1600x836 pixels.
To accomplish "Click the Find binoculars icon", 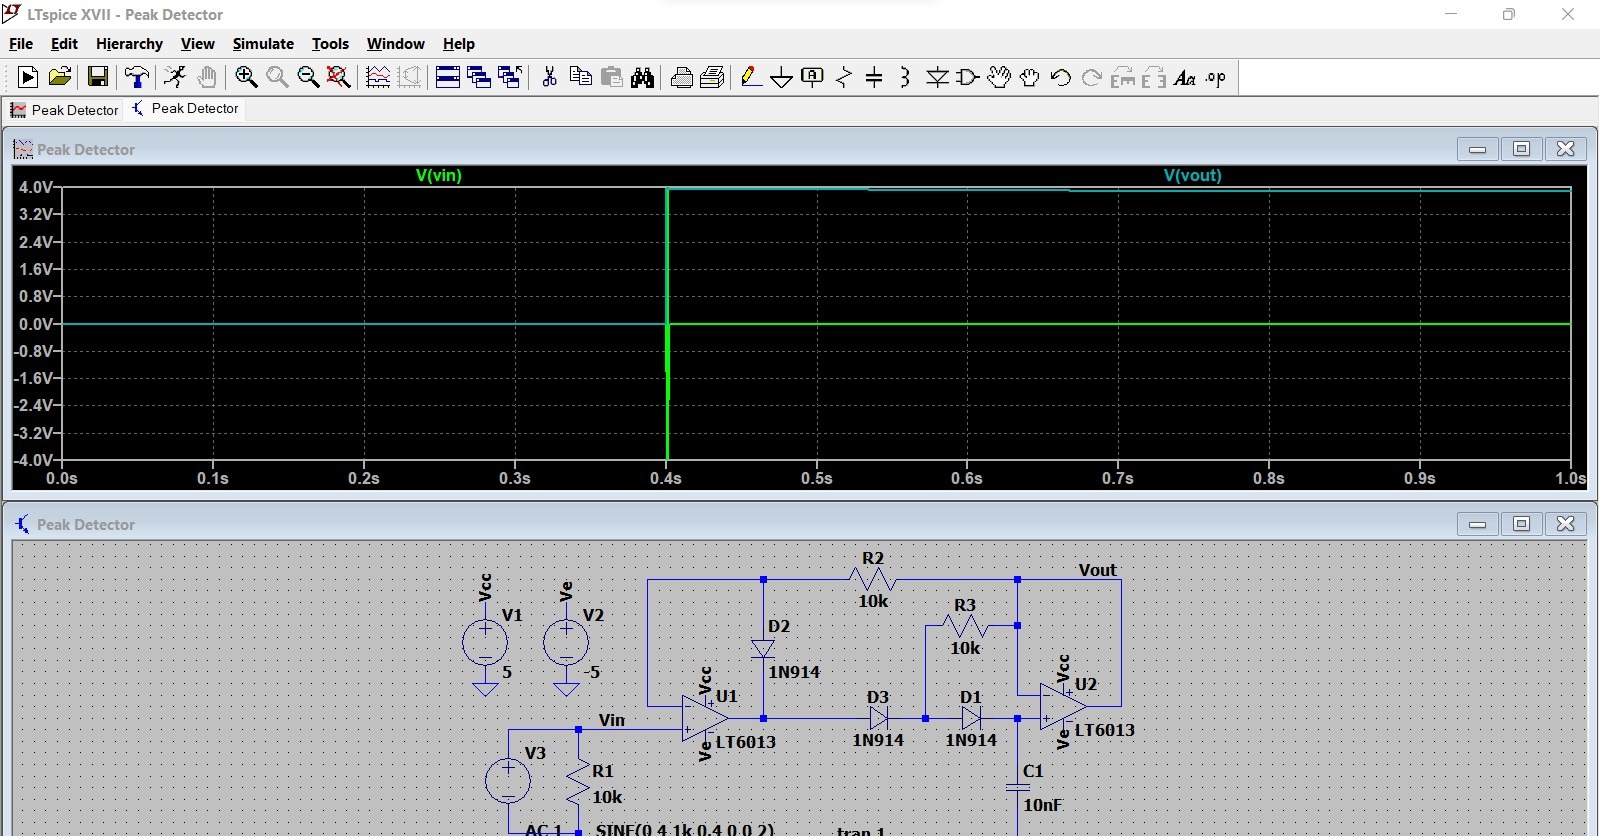I will [x=642, y=77].
